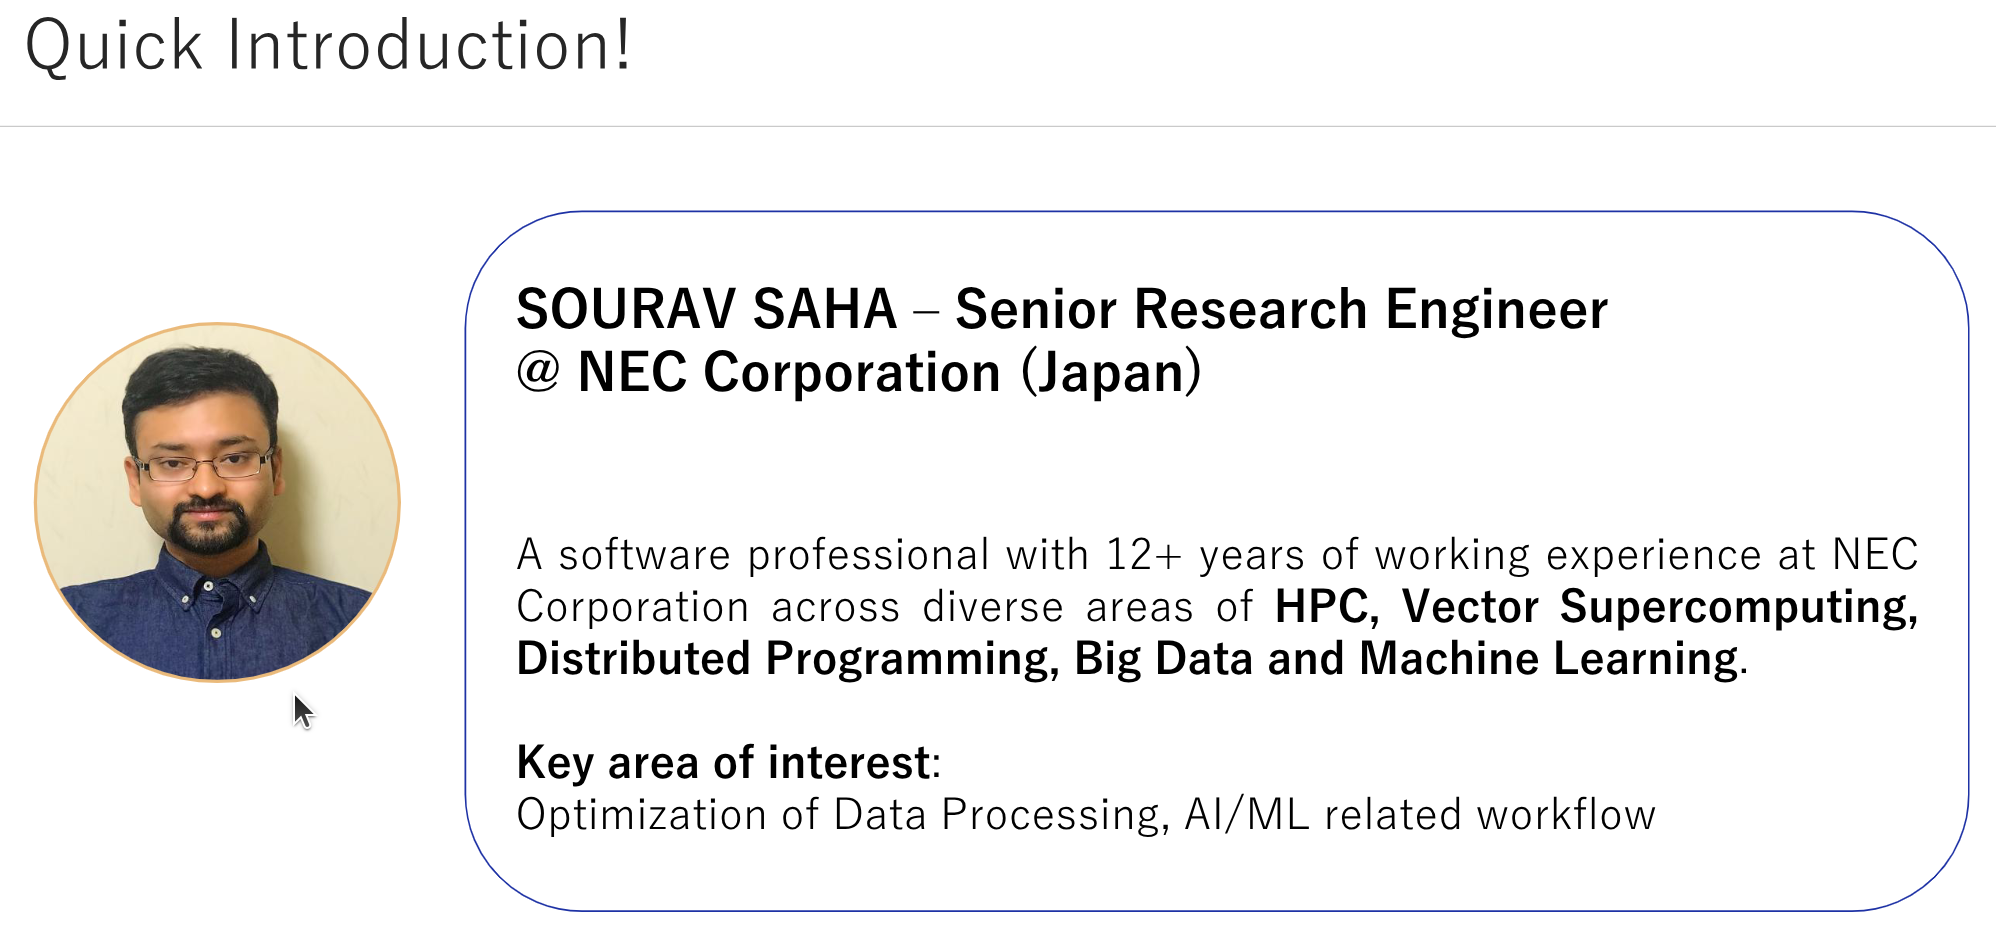This screenshot has height=942, width=1996.
Task: Click the "Quick Introduction!" slide title
Action: (x=328, y=46)
